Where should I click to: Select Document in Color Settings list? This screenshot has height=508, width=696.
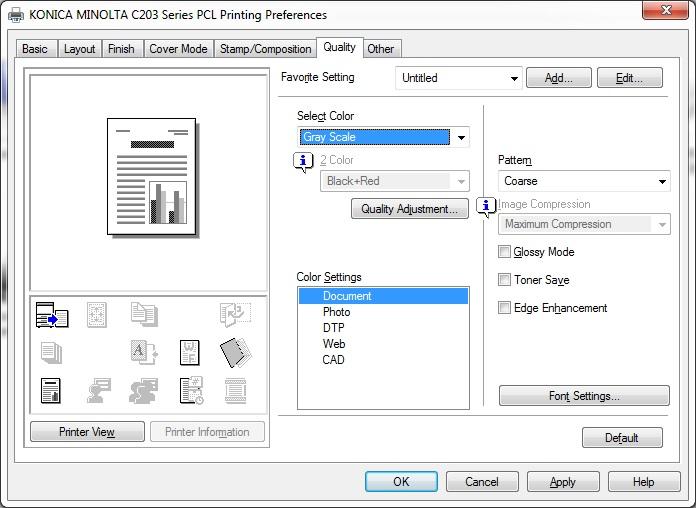(x=383, y=296)
